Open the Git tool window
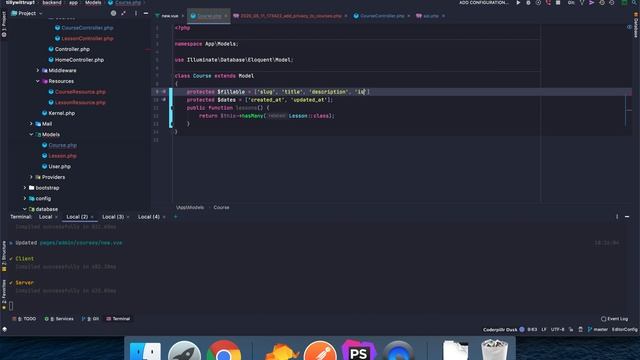 (x=91, y=319)
